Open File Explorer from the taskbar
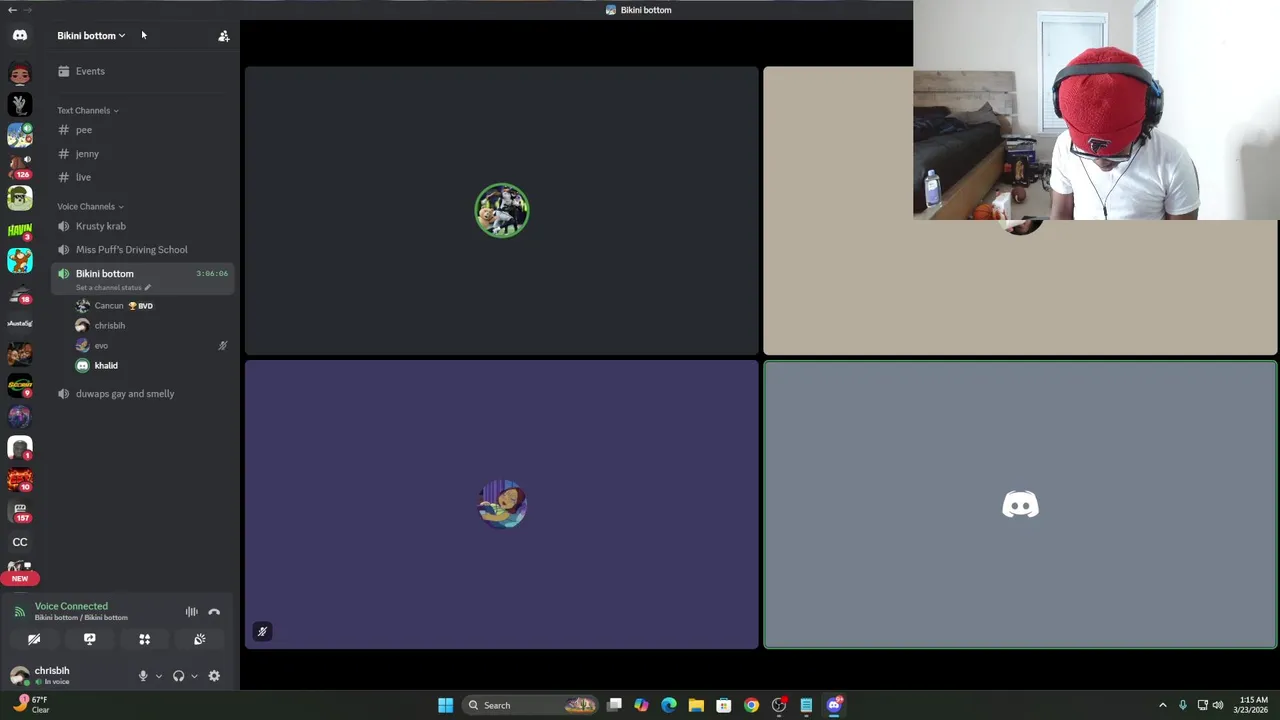The width and height of the screenshot is (1280, 720). (x=696, y=706)
